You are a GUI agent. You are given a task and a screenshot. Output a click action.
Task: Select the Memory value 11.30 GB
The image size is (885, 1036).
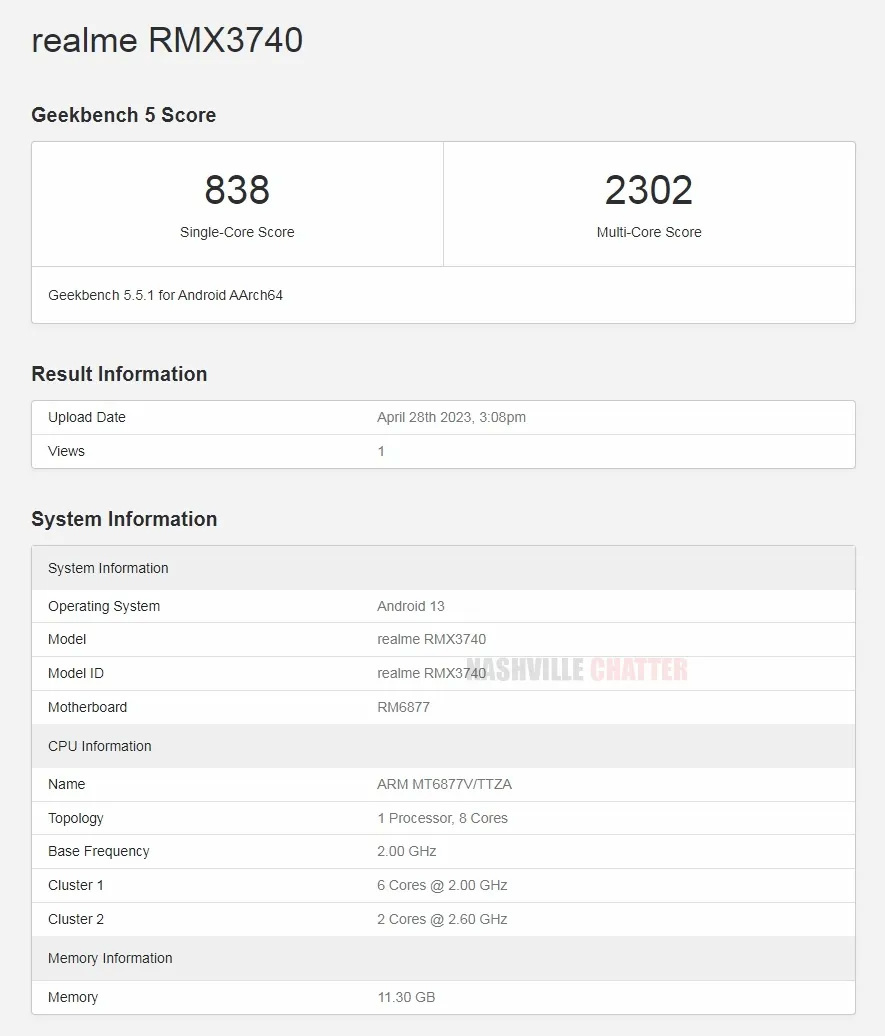click(x=406, y=997)
